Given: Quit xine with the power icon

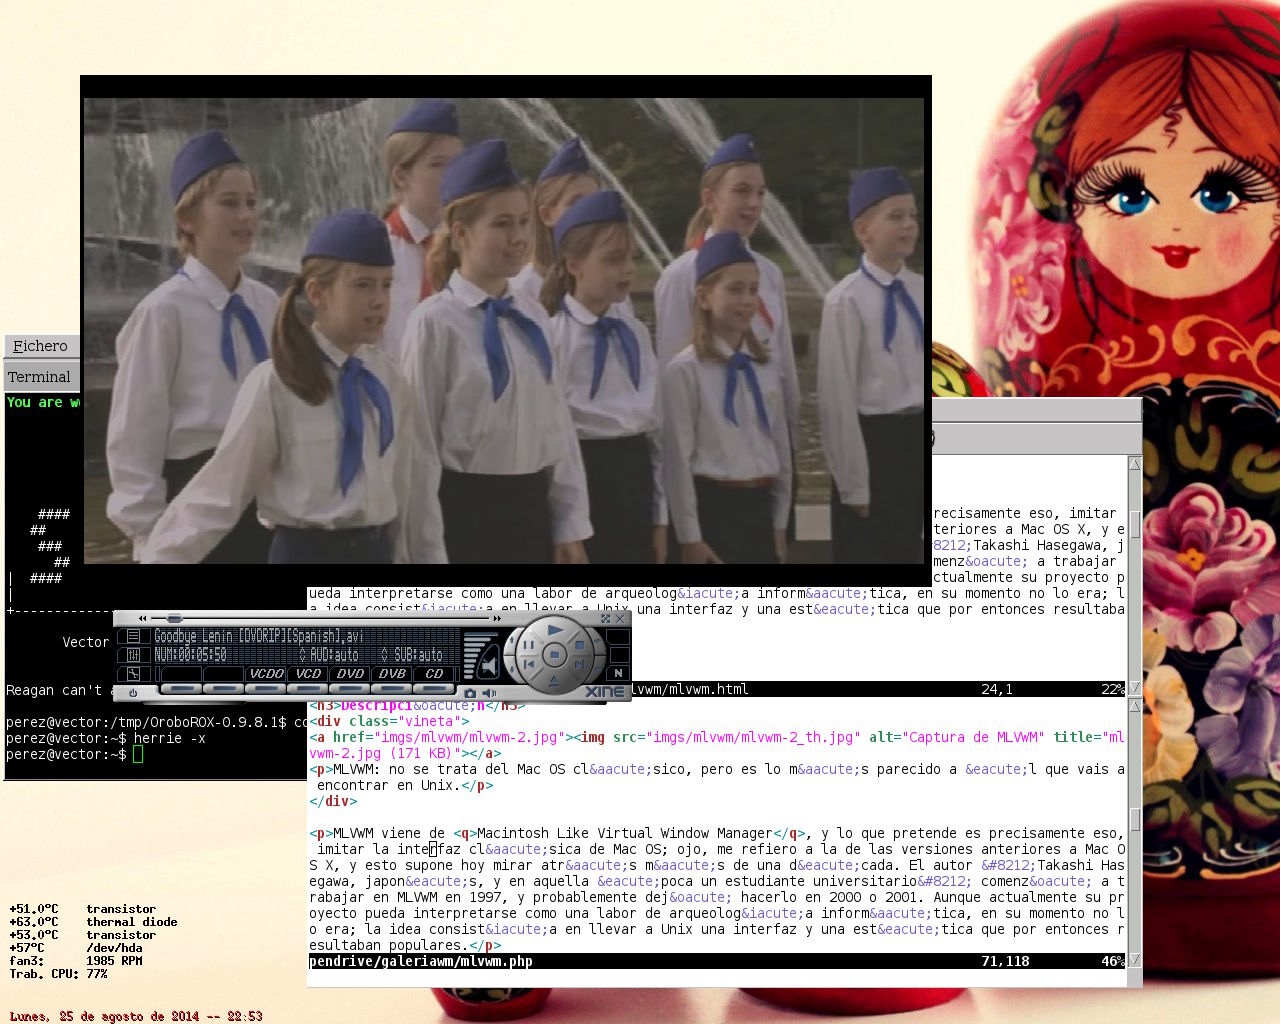Looking at the screenshot, I should [x=133, y=693].
